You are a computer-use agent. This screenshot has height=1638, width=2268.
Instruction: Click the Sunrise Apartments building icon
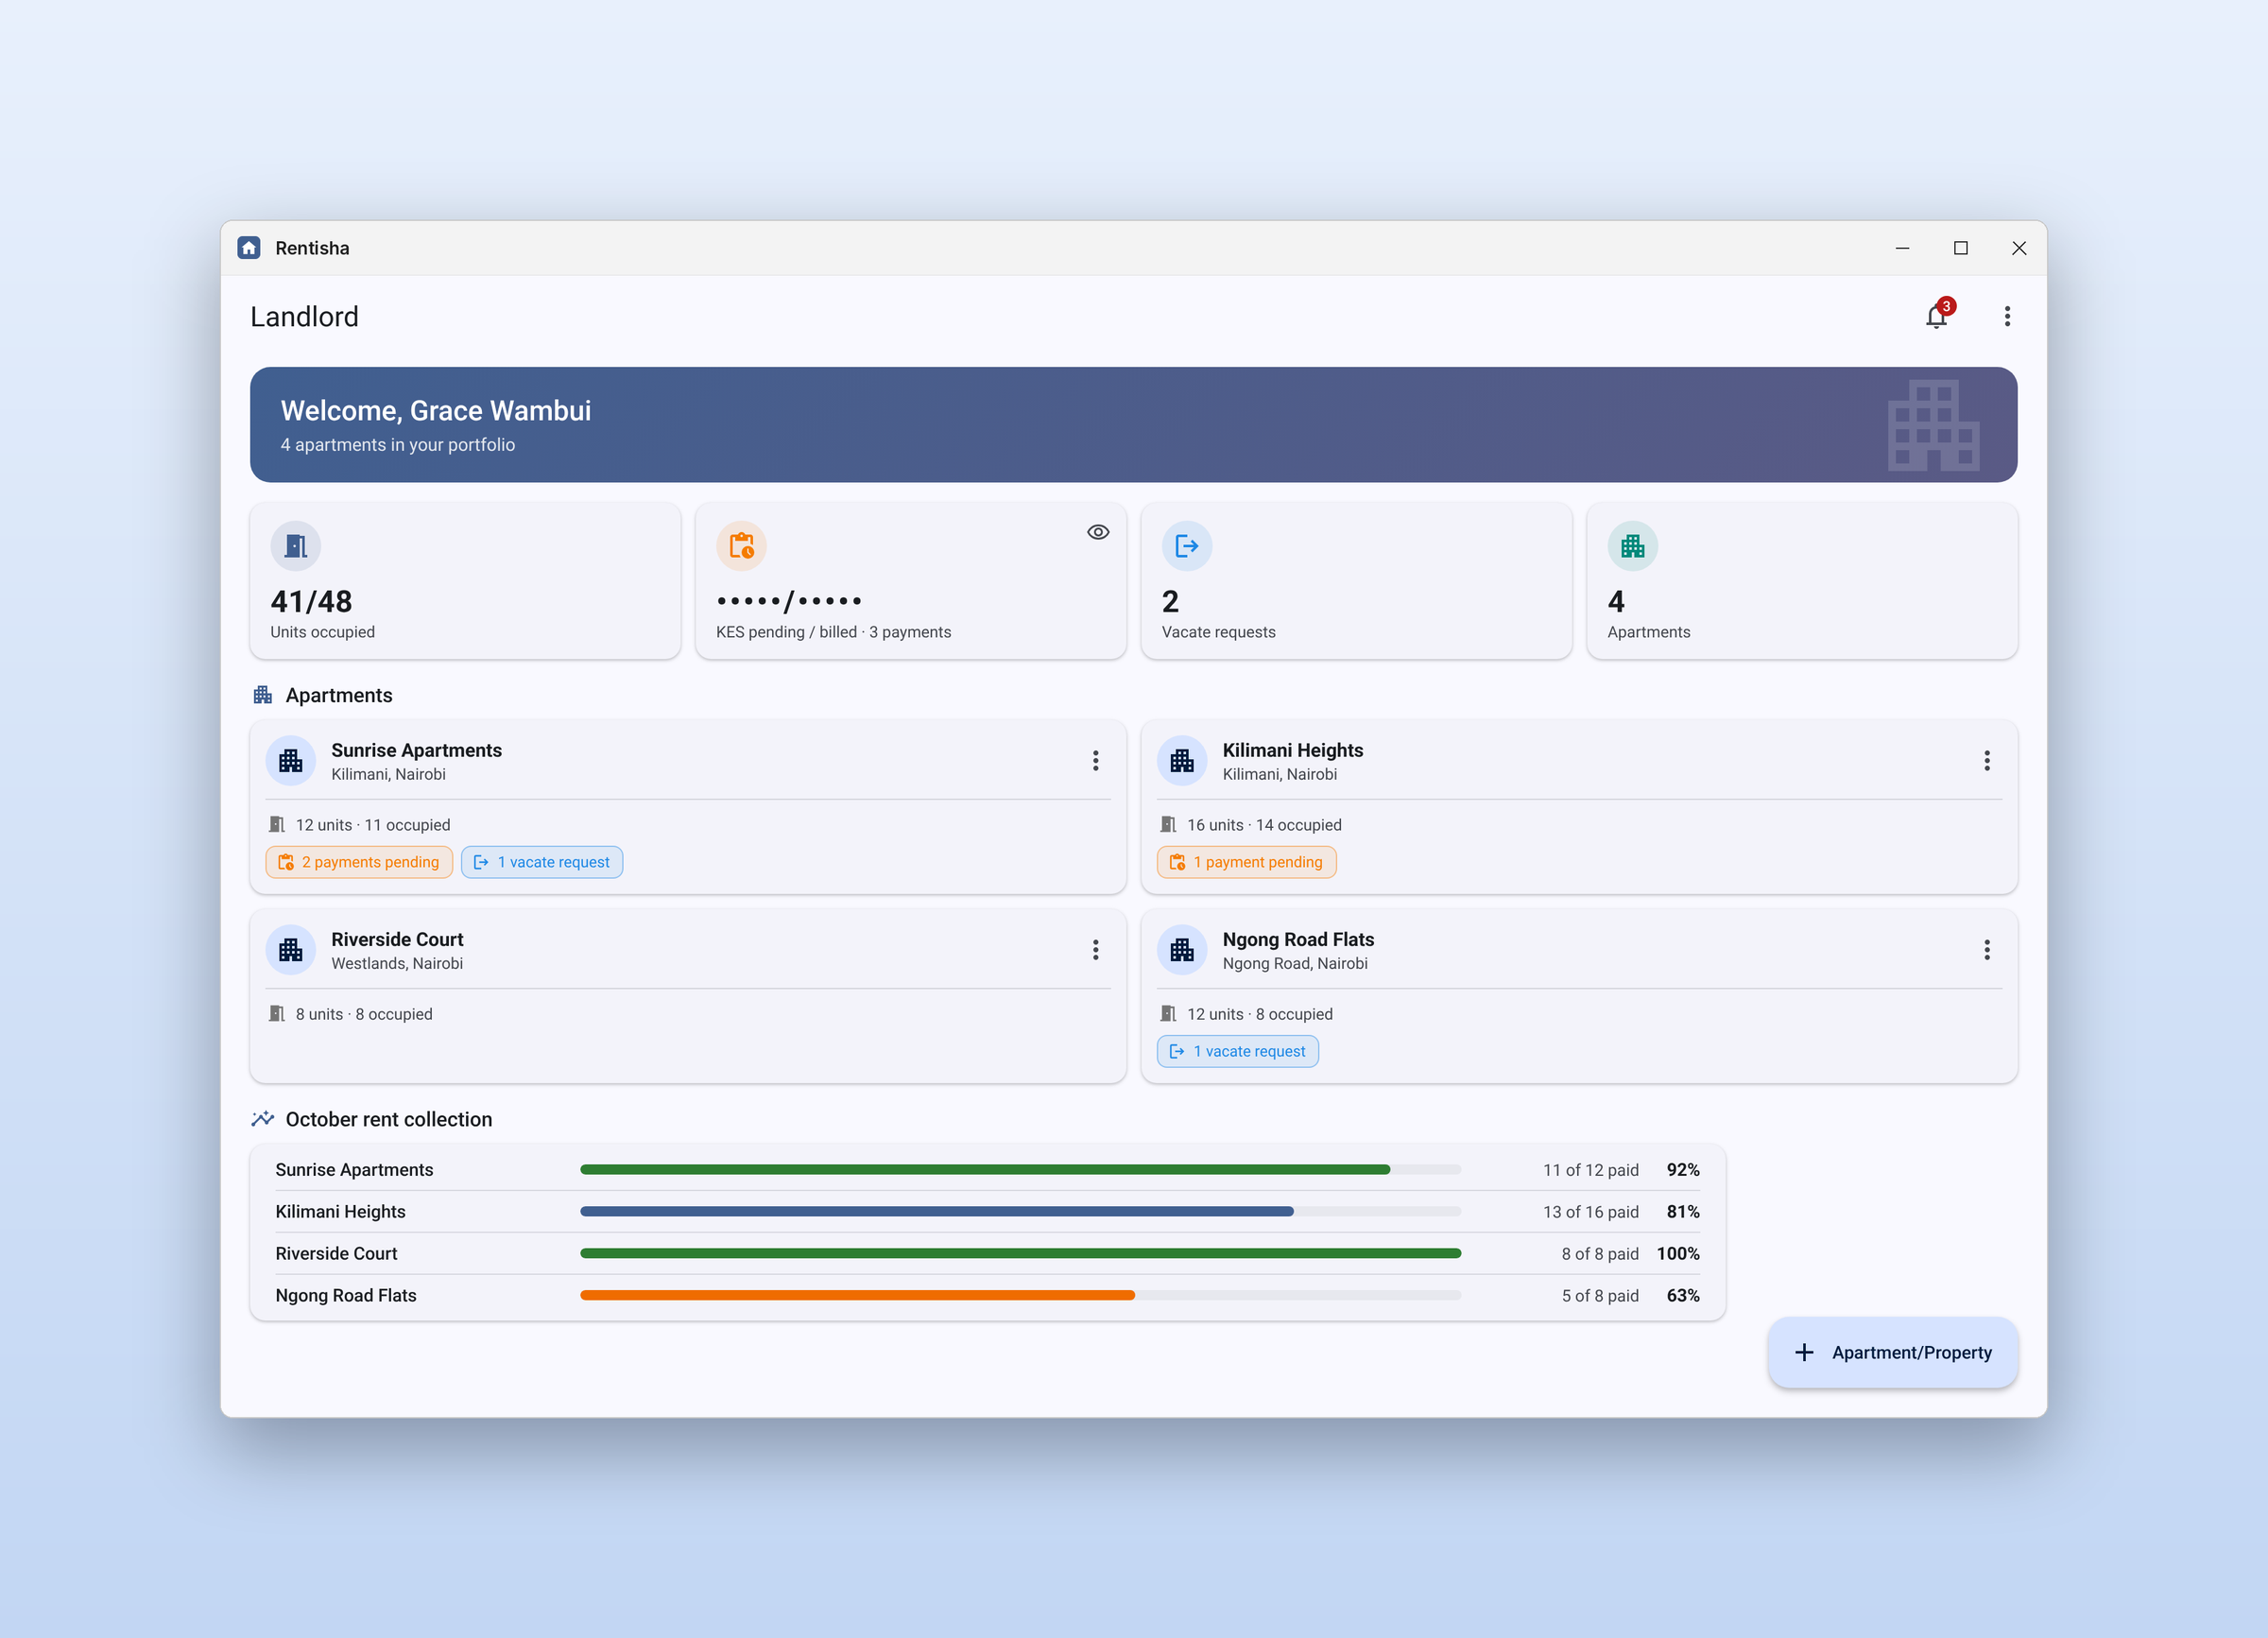(291, 761)
